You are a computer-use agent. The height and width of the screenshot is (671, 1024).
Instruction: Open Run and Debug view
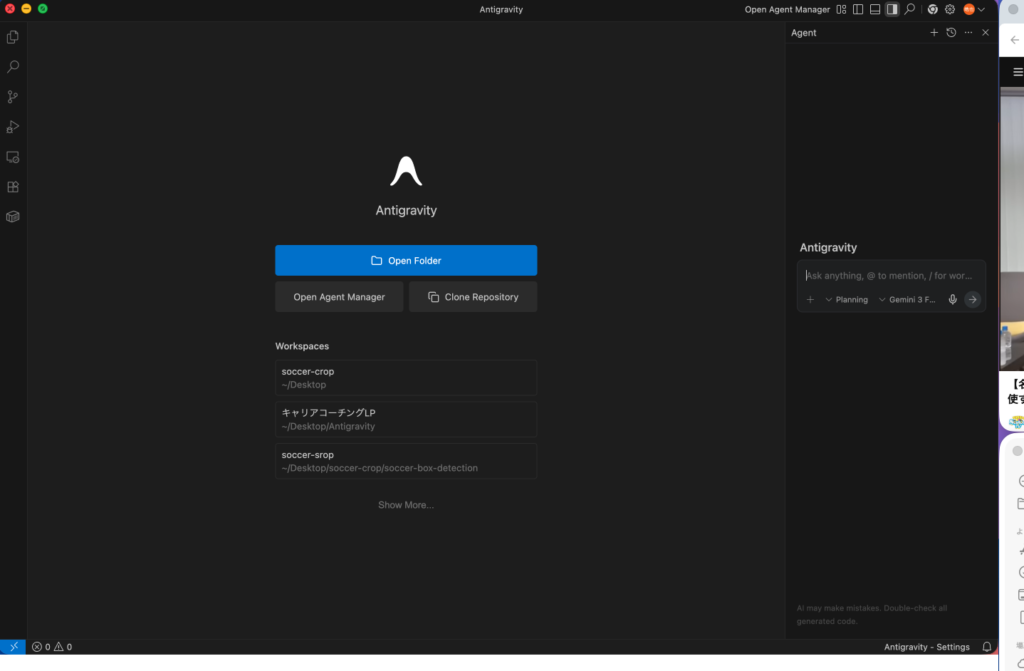click(x=13, y=127)
